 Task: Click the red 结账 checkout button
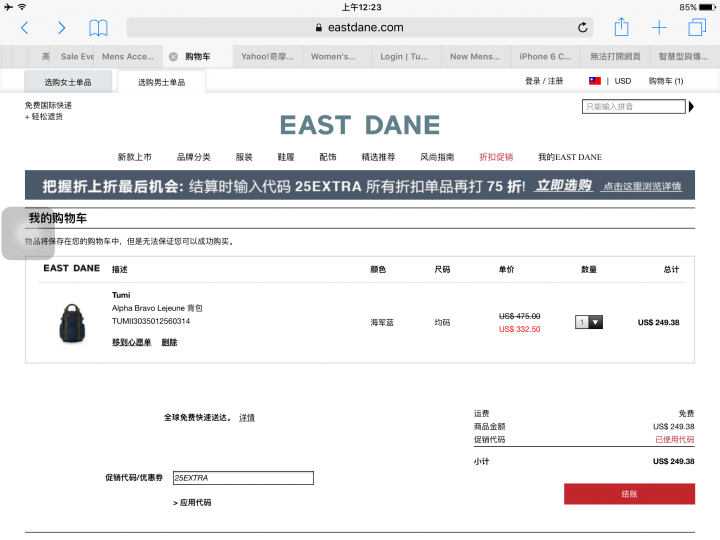click(629, 494)
